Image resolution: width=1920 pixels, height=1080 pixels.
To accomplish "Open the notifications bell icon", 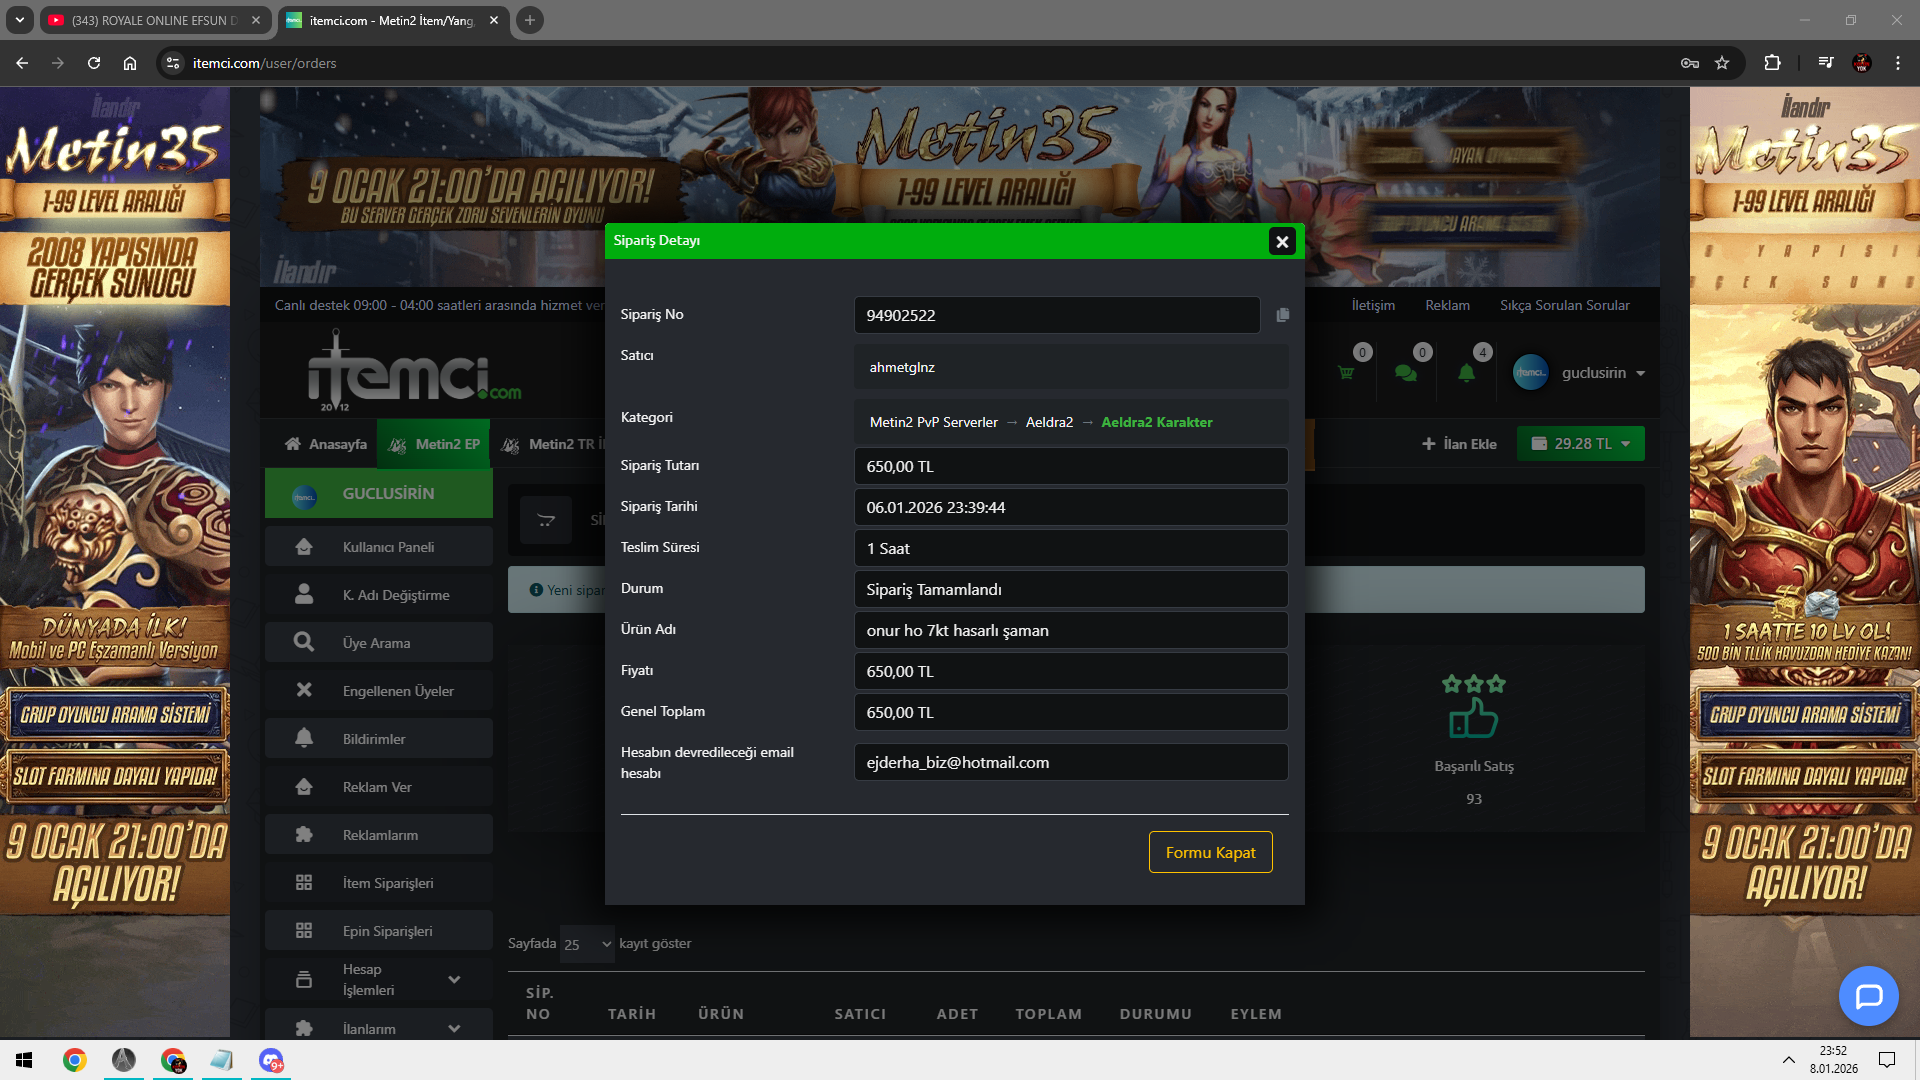I will (x=1466, y=373).
